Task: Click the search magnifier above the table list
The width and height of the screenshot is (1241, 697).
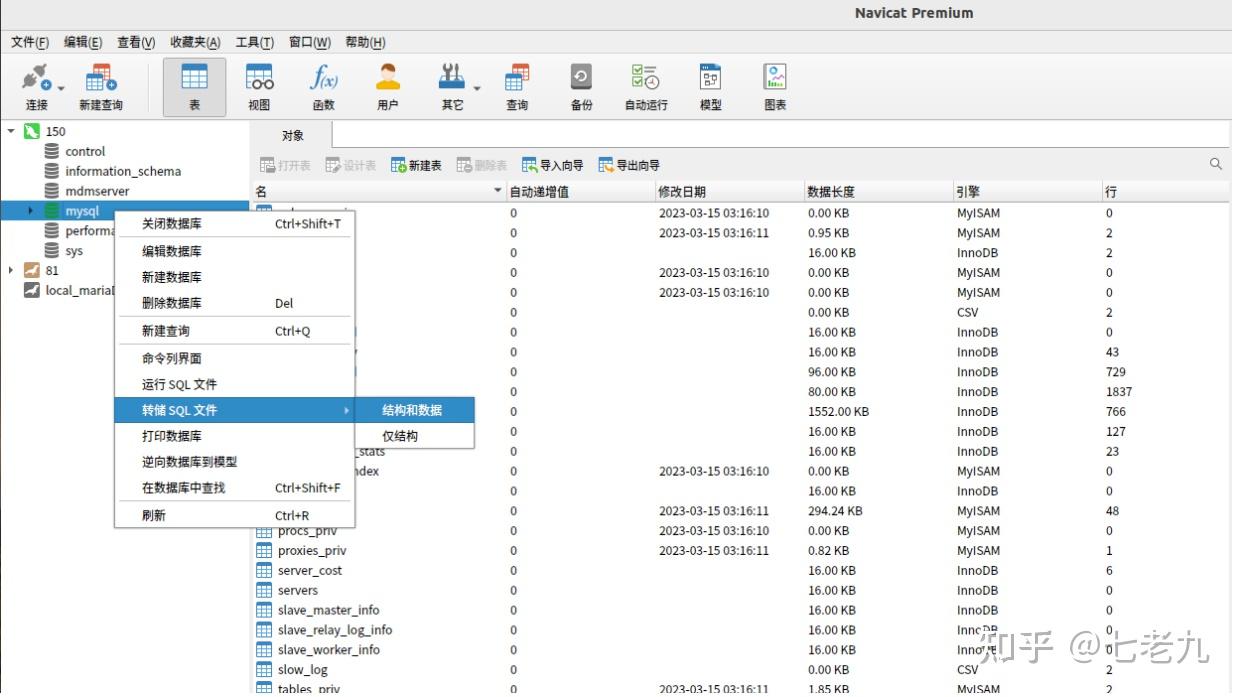Action: coord(1214,163)
